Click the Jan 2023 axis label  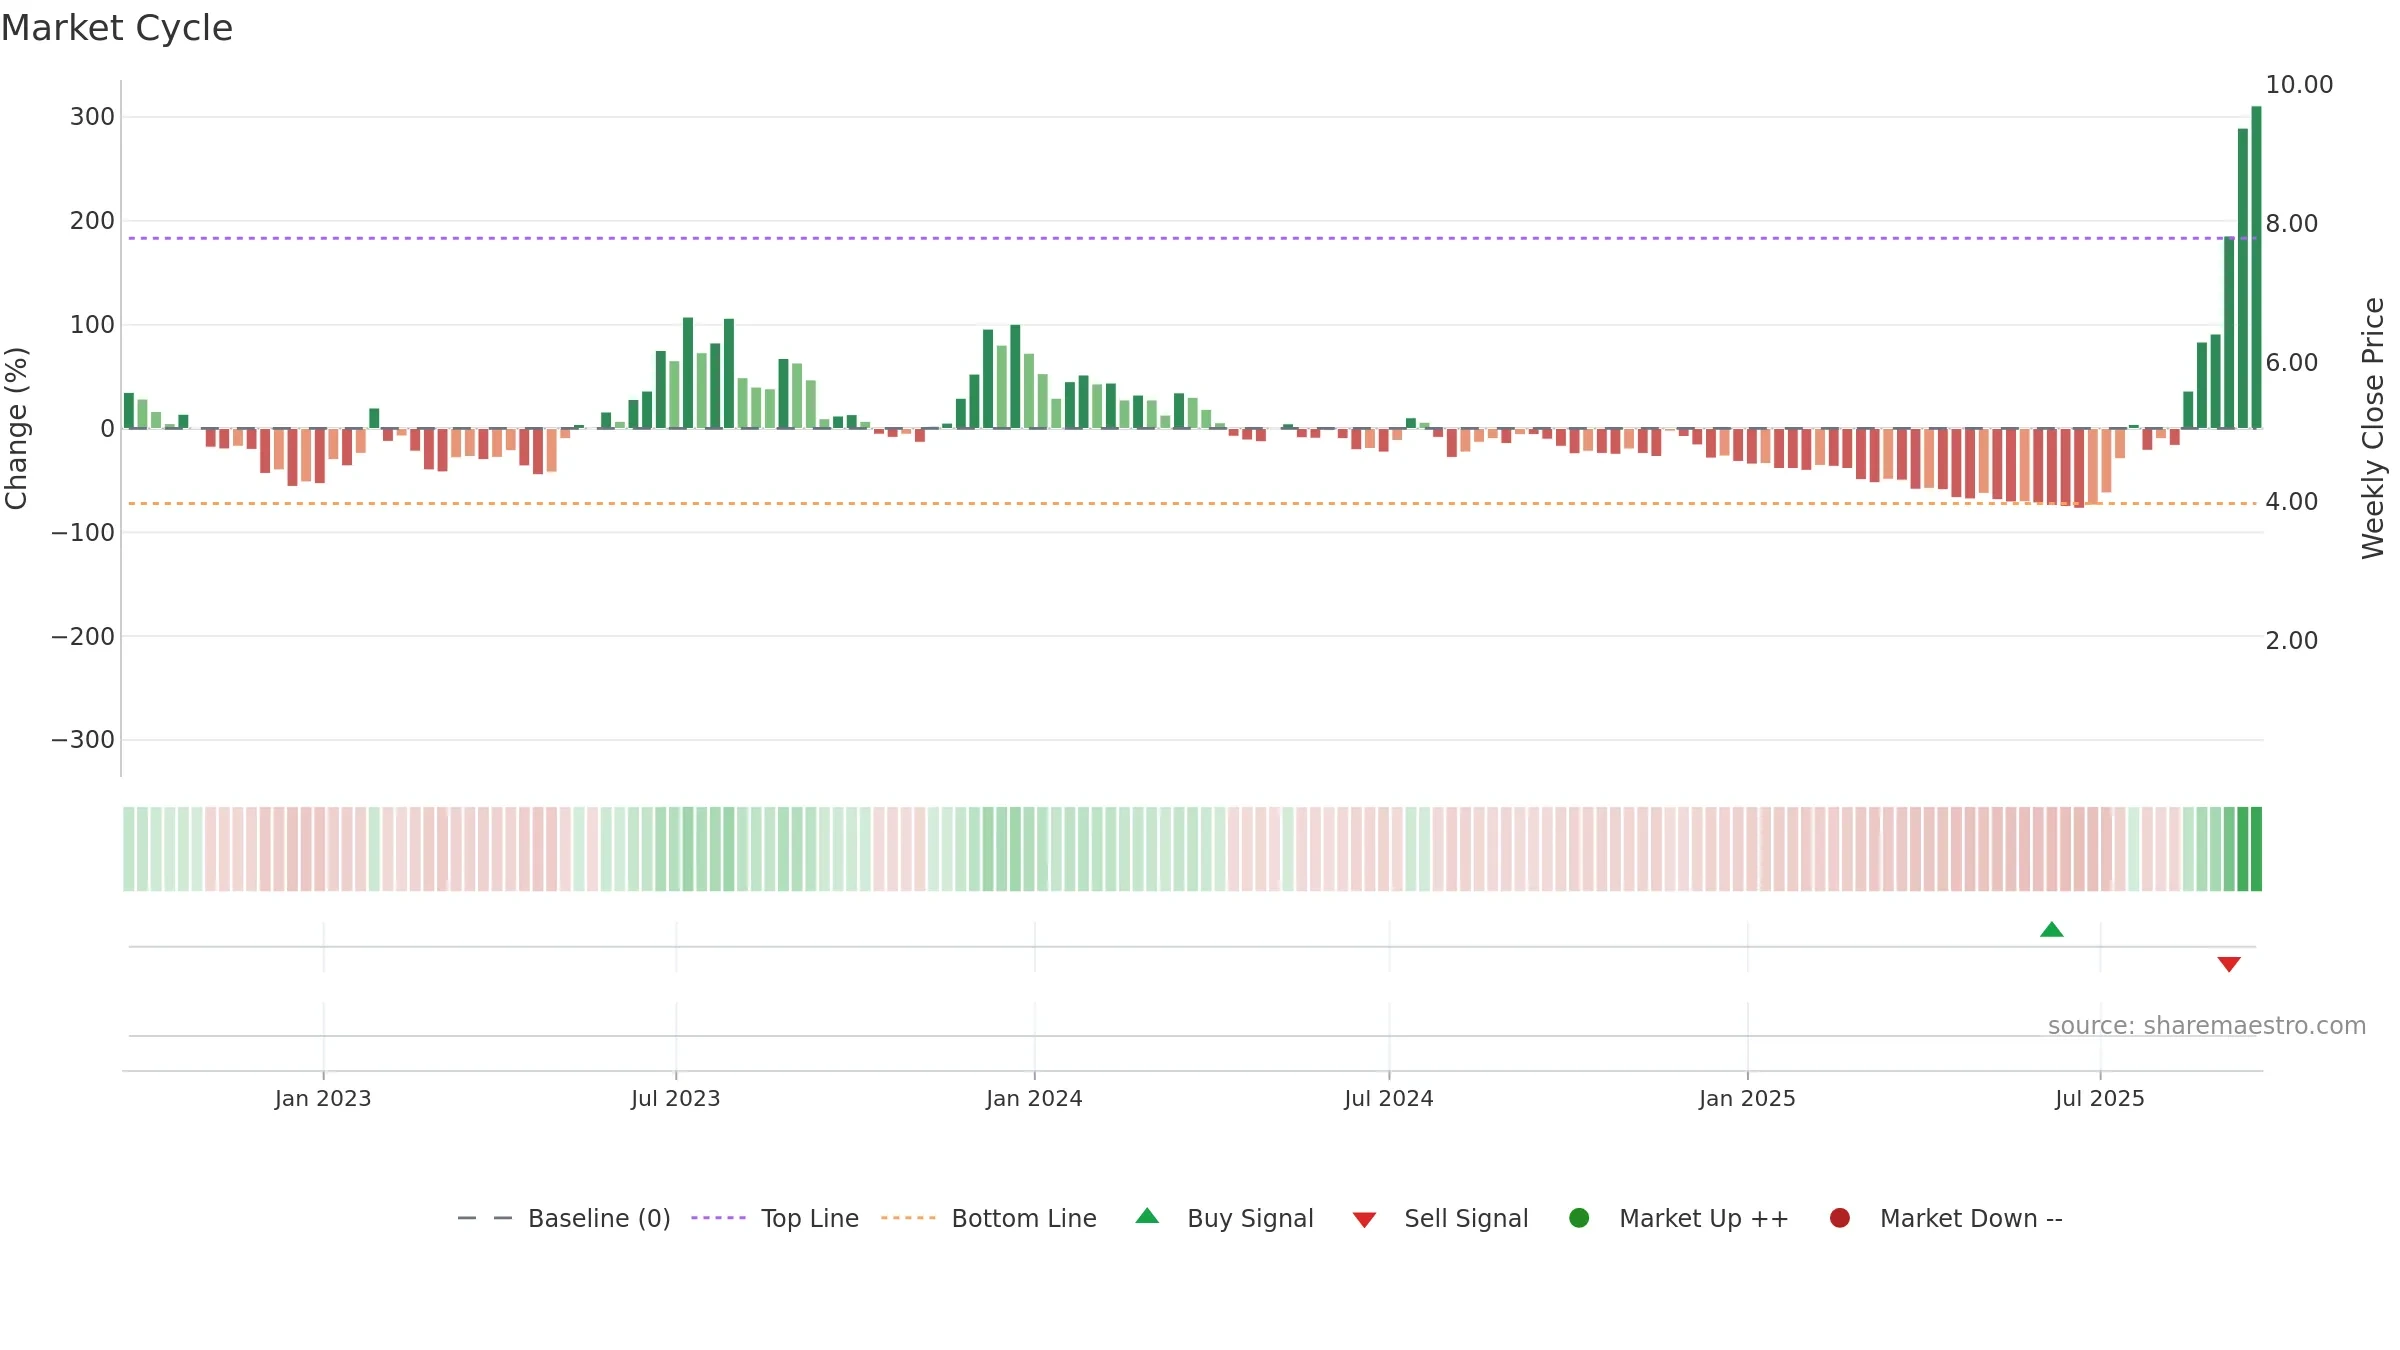tap(323, 1099)
